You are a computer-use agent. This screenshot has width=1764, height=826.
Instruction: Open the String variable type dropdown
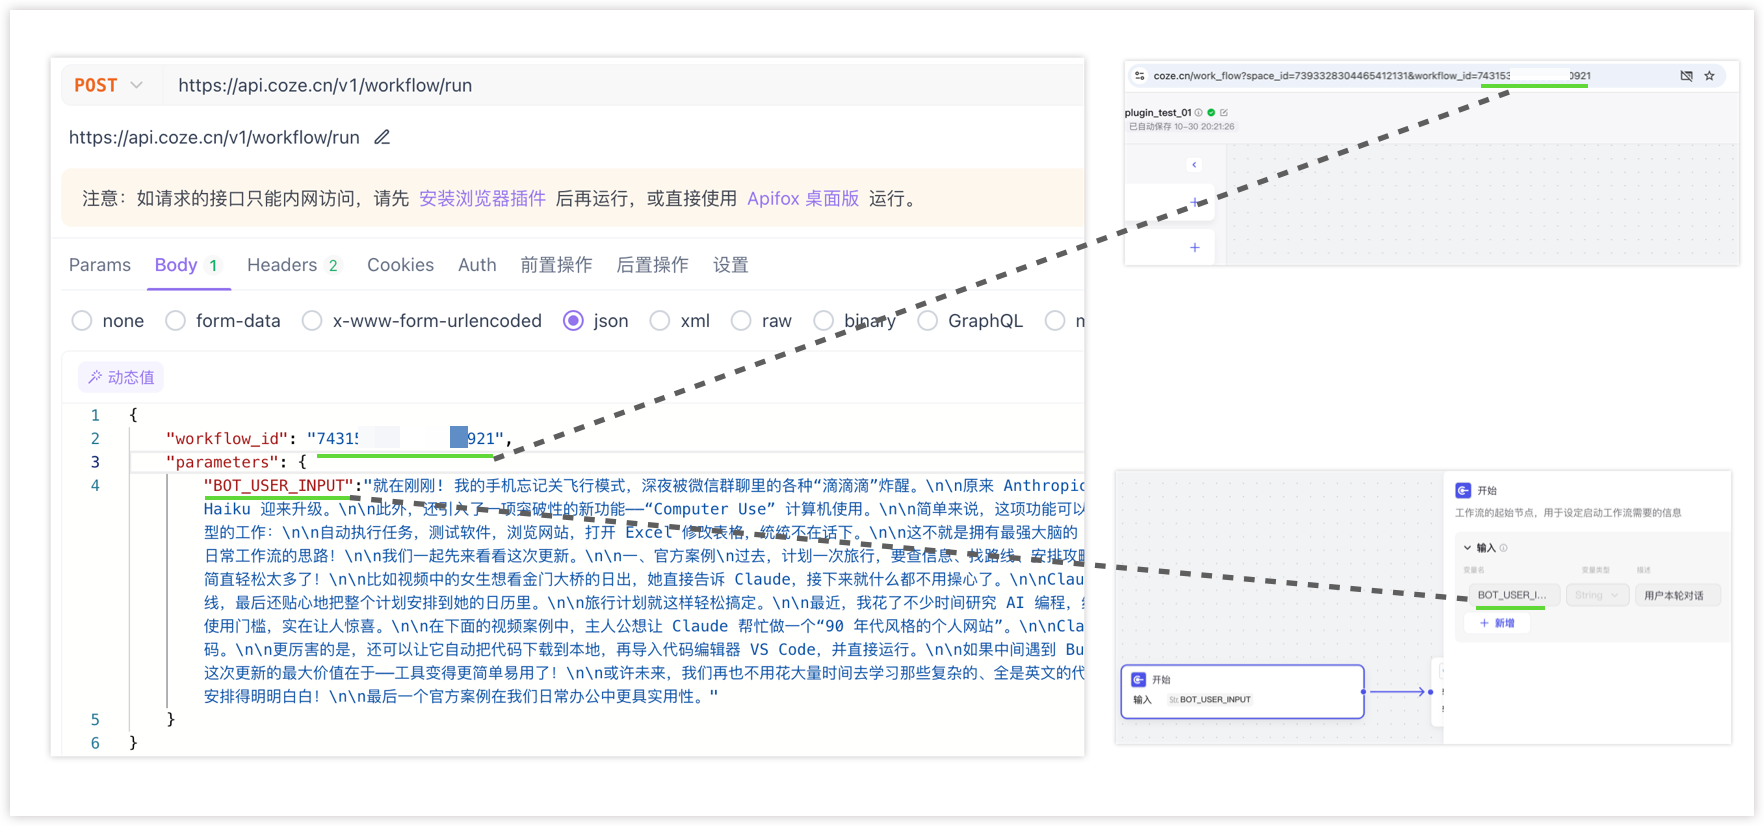[1597, 595]
